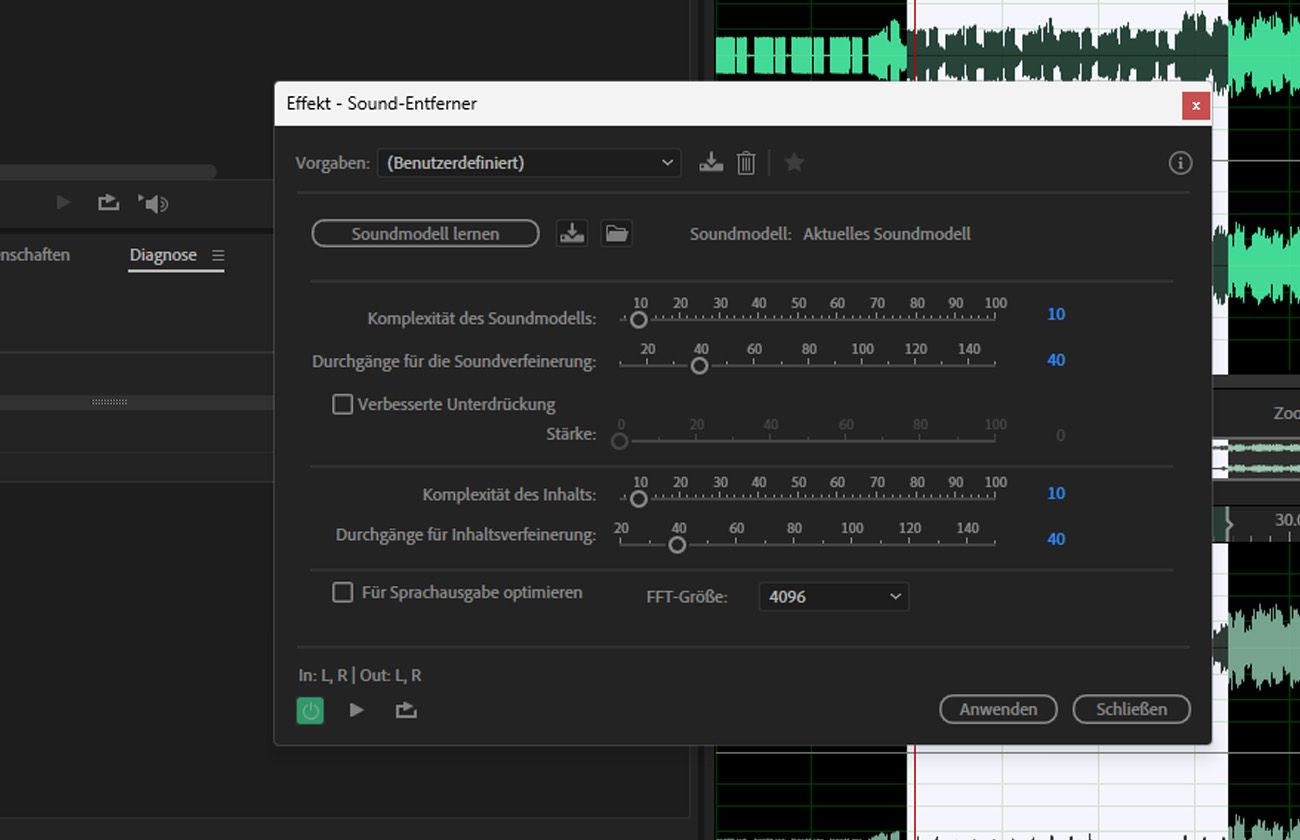
Task: Load a sound model via the folder icon
Action: (x=616, y=233)
